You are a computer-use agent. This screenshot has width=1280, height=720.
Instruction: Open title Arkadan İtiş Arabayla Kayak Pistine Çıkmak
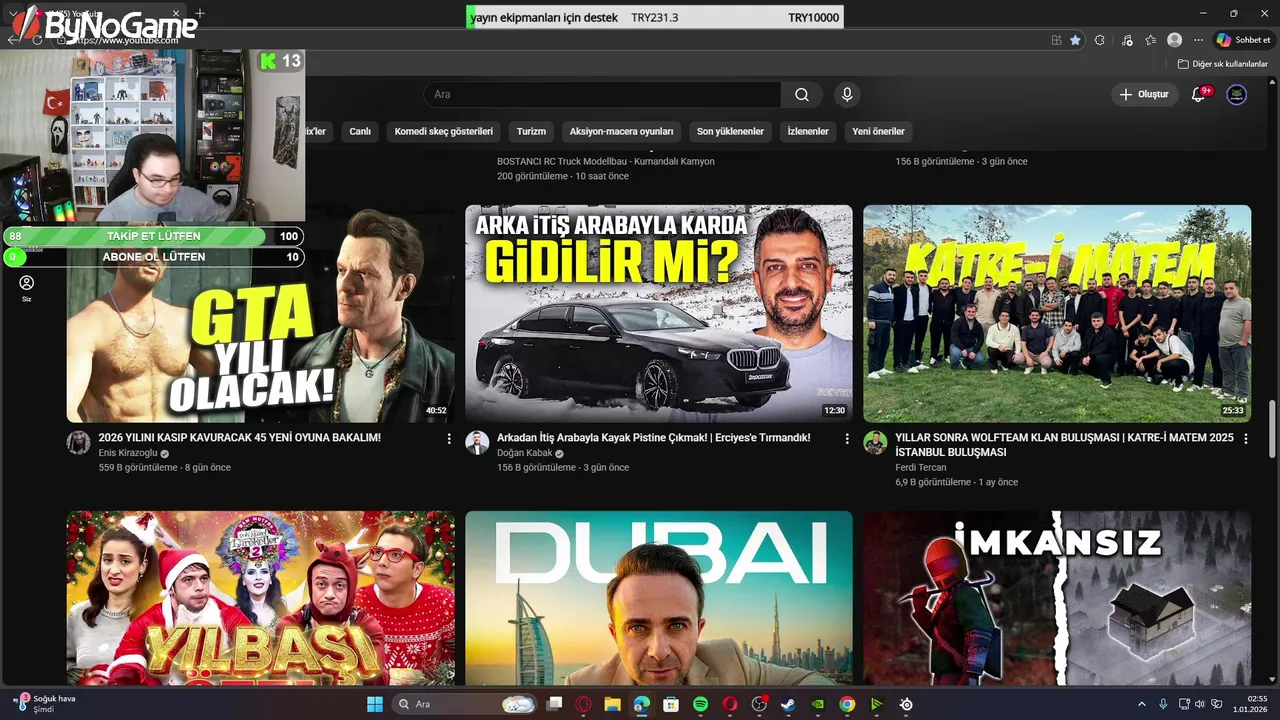(x=654, y=438)
